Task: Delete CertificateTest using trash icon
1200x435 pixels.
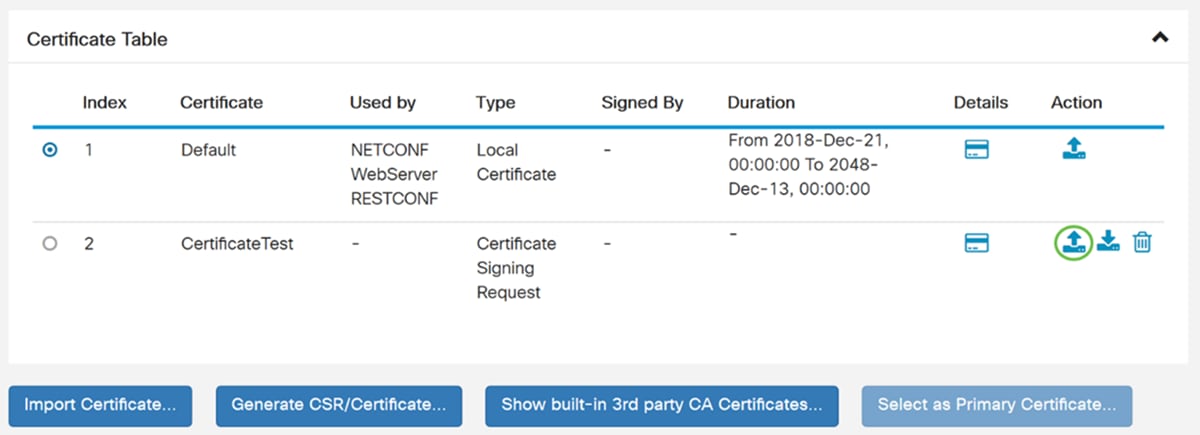Action: [1142, 242]
